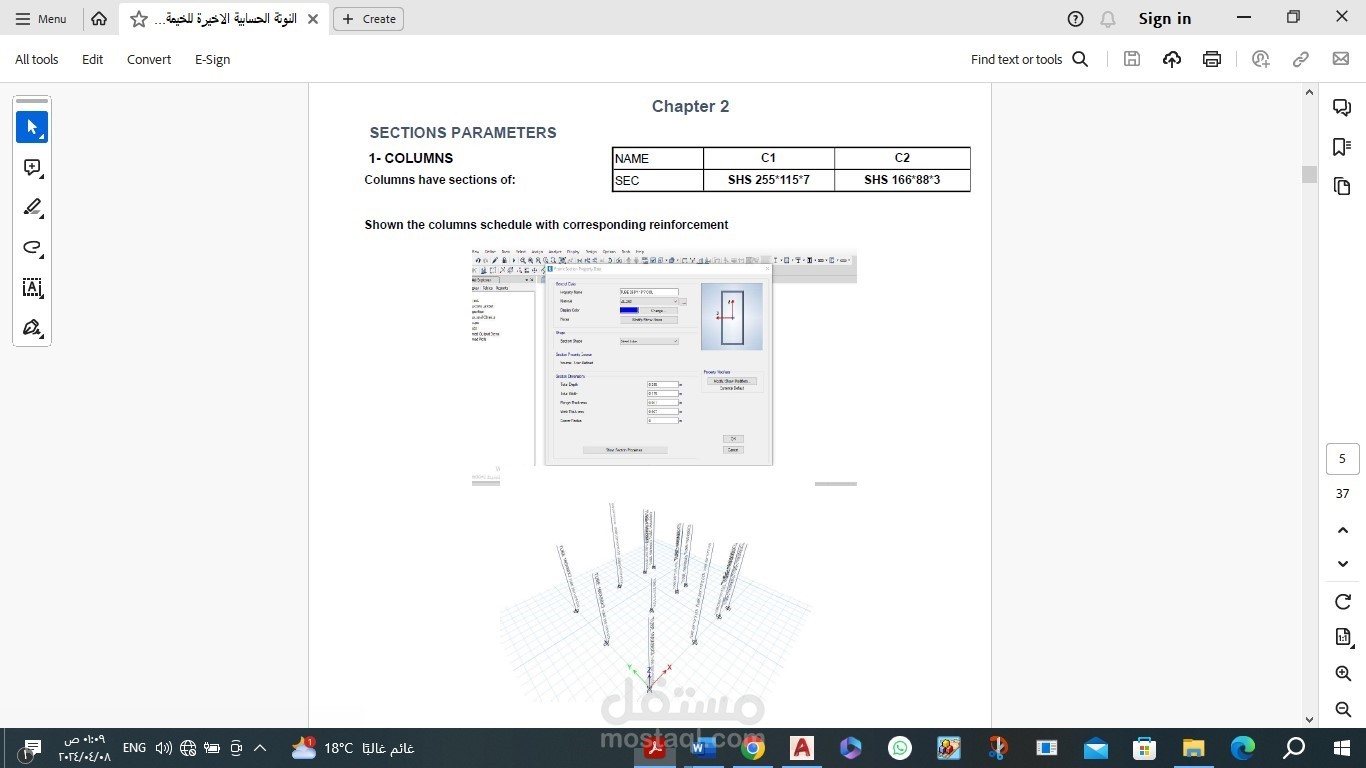Upload the file to cloud storage

pos(1172,59)
